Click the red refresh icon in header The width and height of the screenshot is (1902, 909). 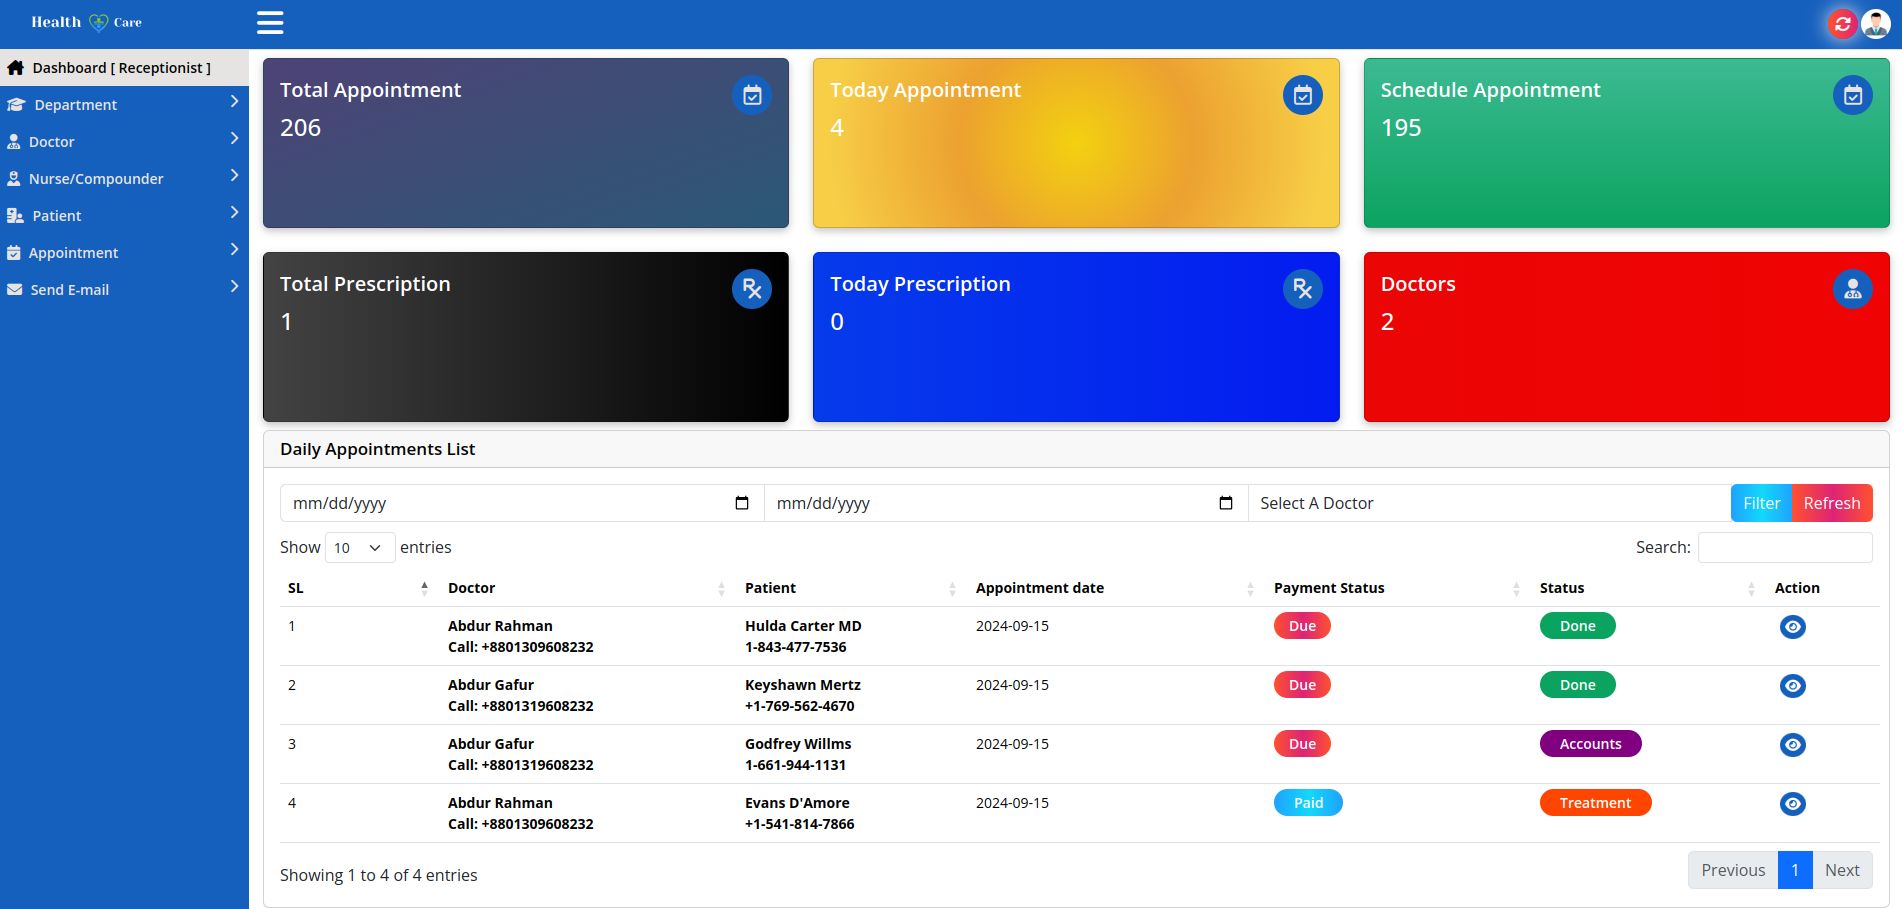pyautogui.click(x=1842, y=23)
